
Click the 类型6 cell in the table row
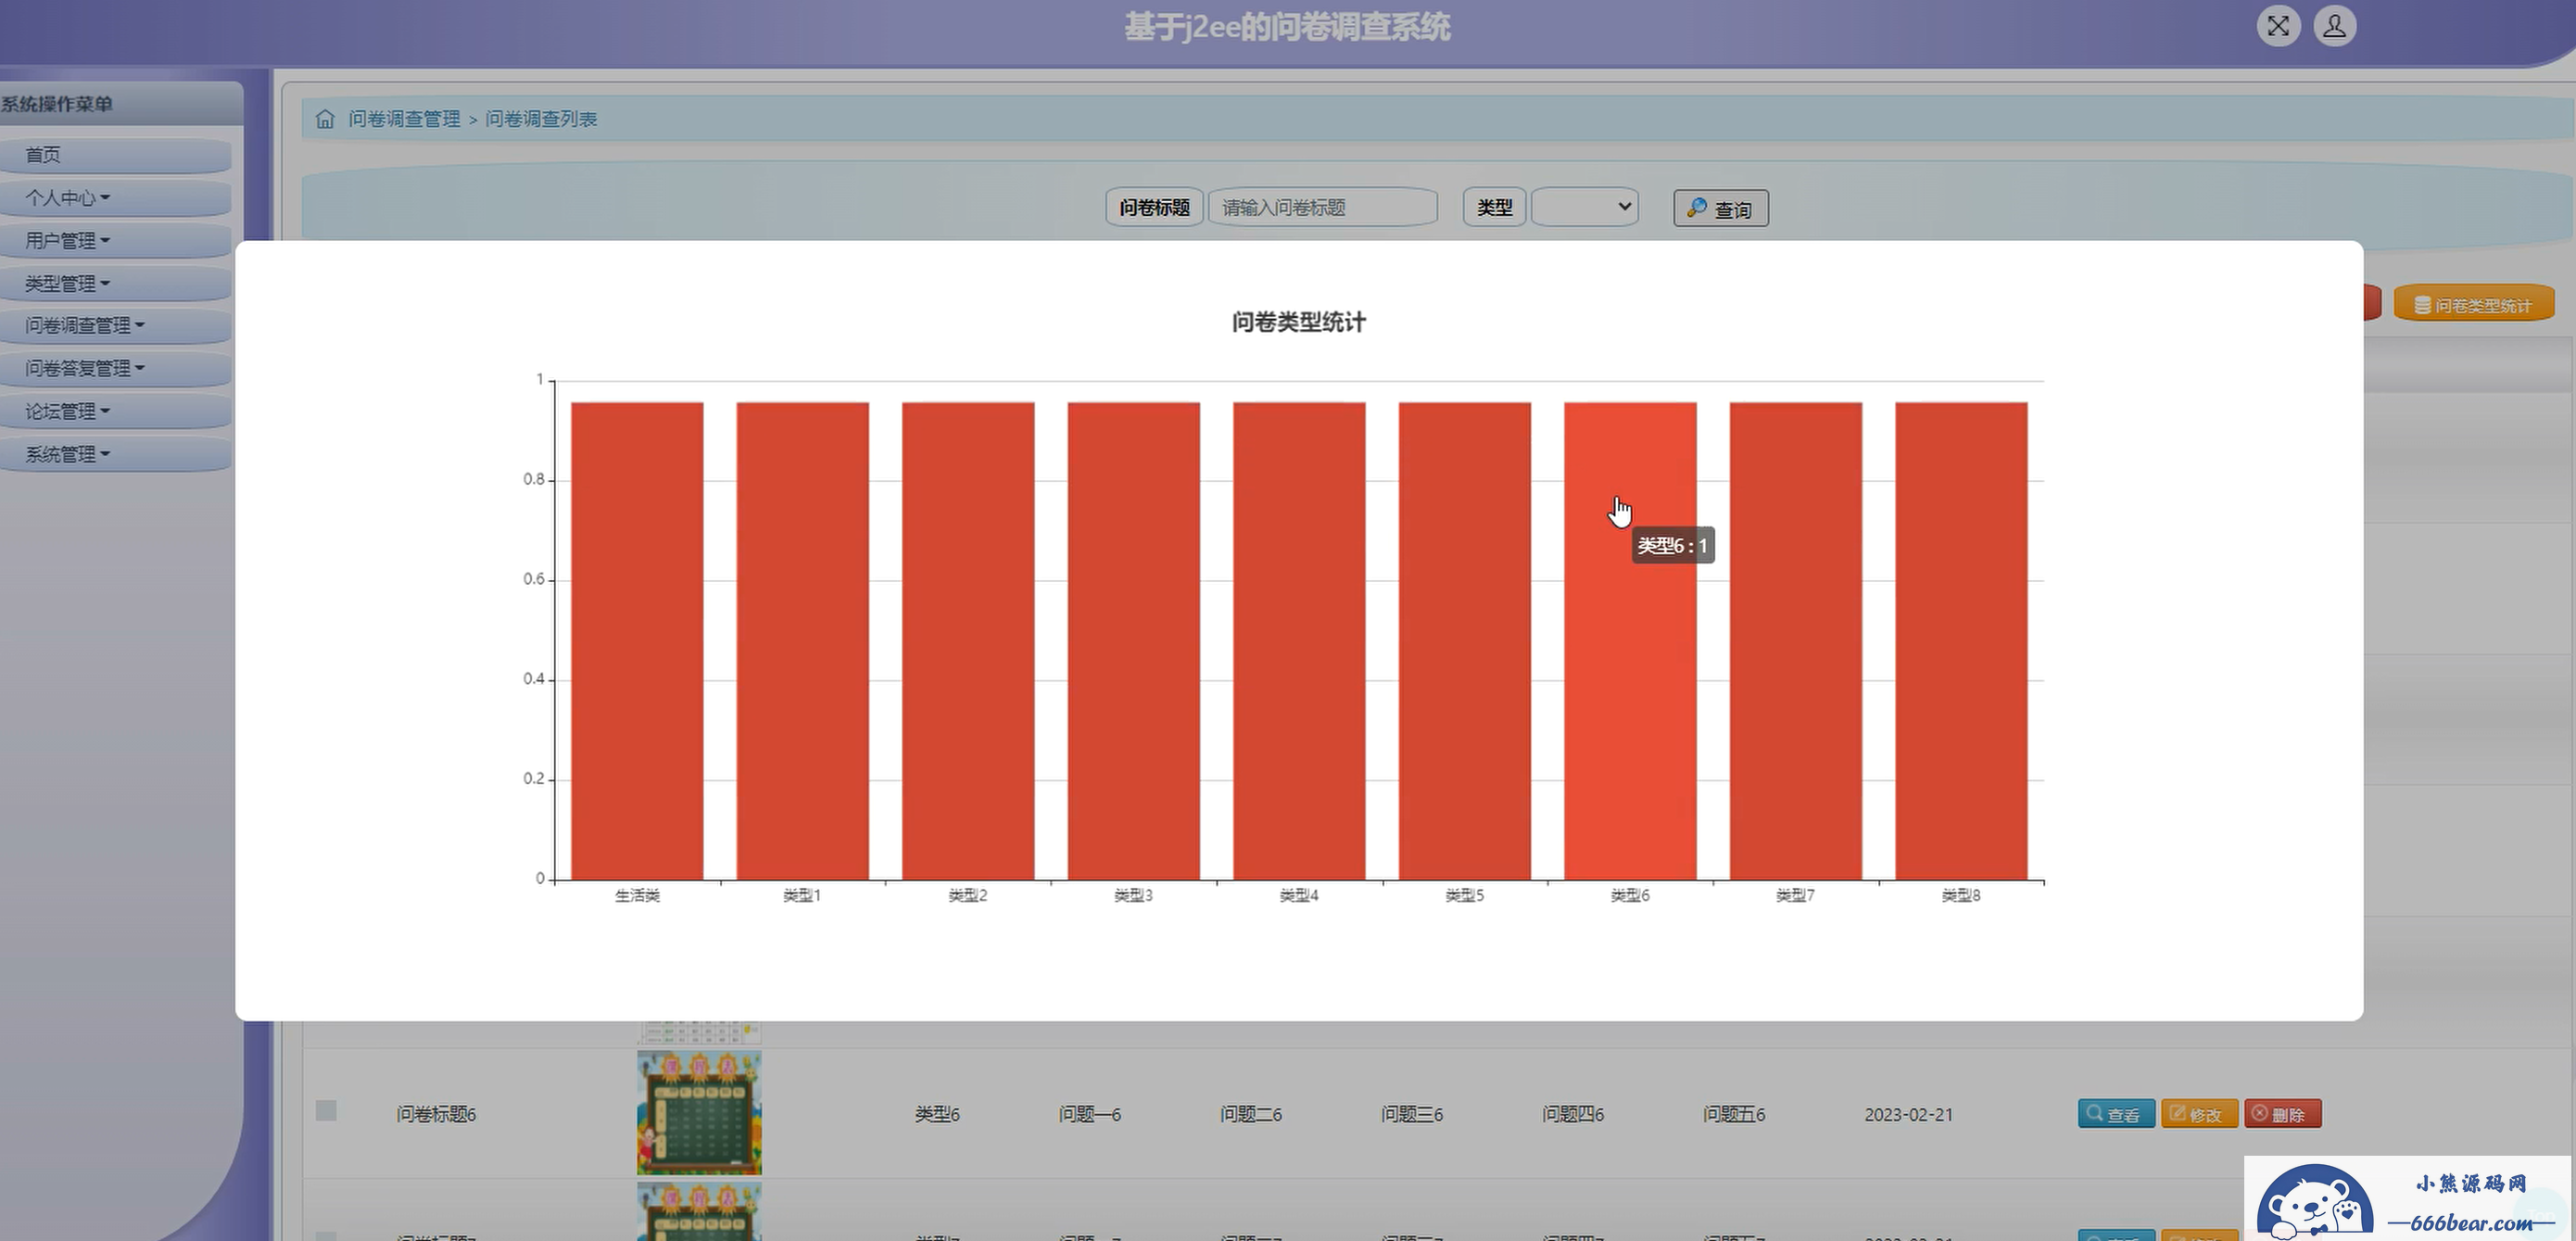click(937, 1114)
